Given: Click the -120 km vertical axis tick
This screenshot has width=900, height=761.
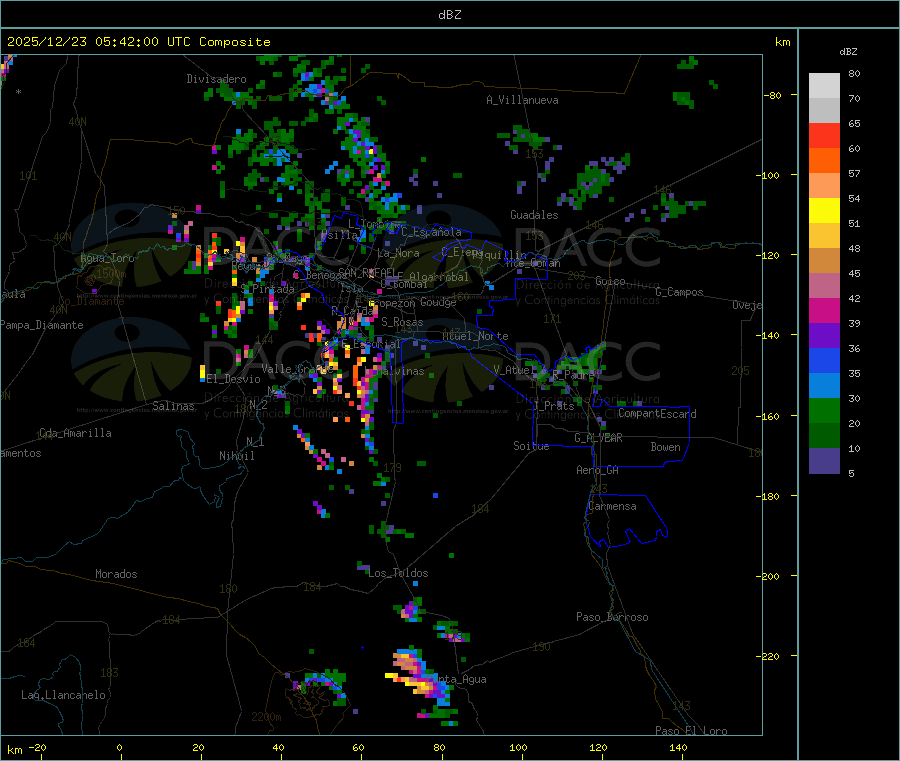Looking at the screenshot, I should [x=769, y=255].
